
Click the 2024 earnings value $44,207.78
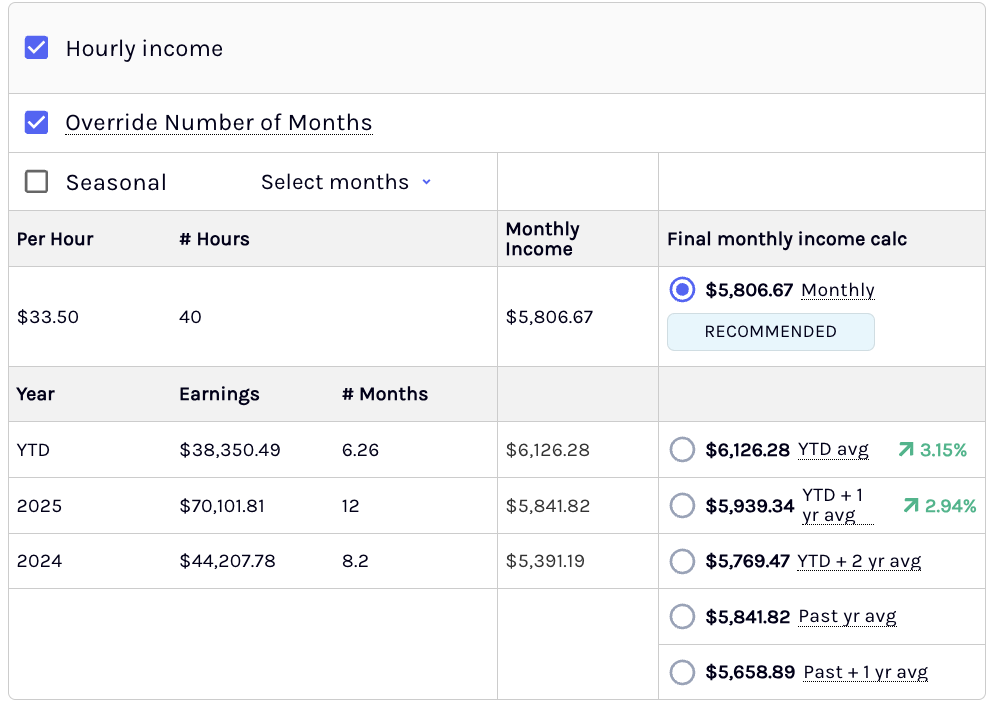pos(227,561)
